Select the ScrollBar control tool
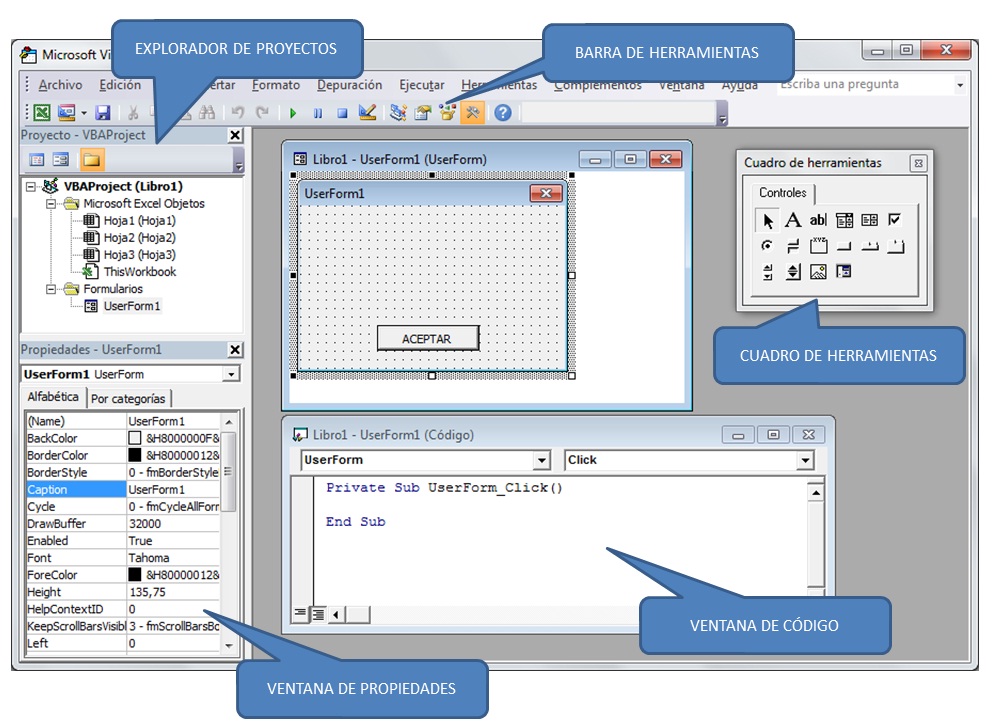993x727 pixels. (x=768, y=272)
